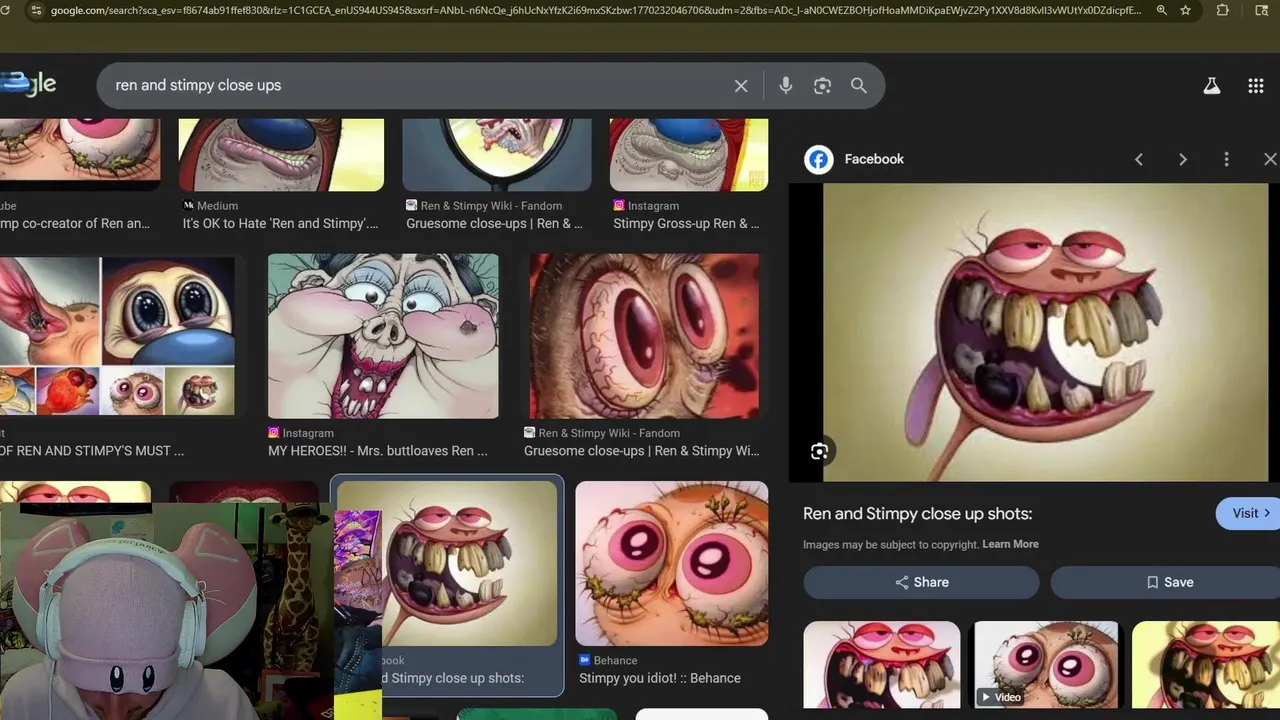
Task: Click 'Stimpy you idiot! :: Behance' caption
Action: pos(660,678)
